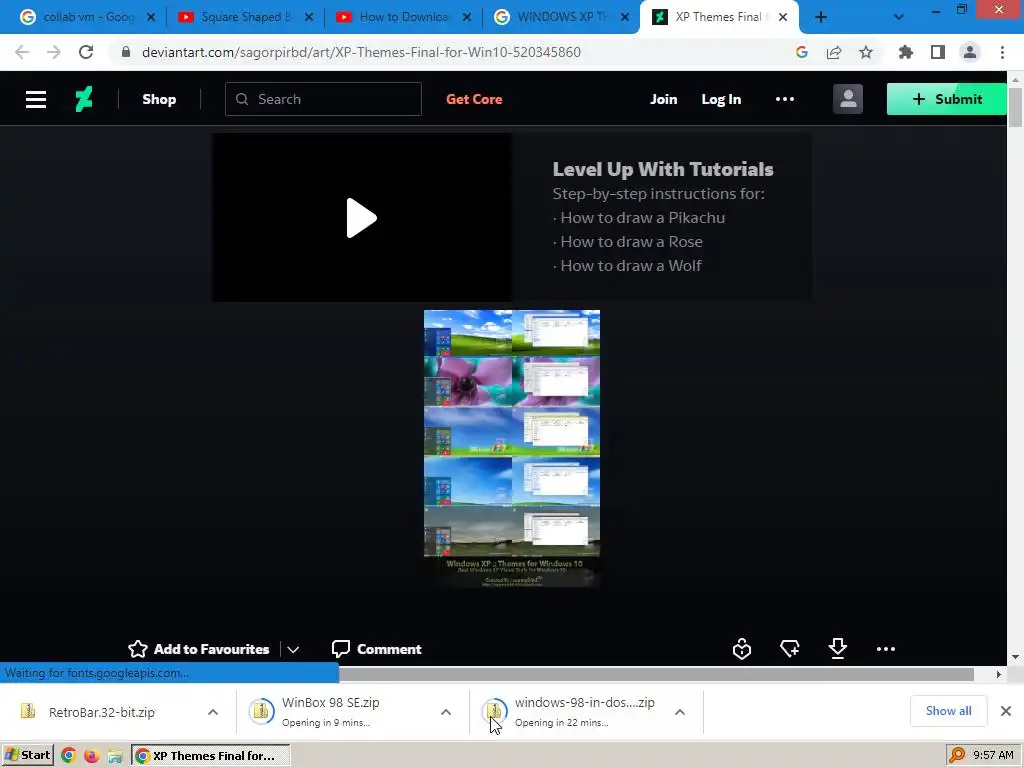Close the WINDOWS XP tab

(x=625, y=17)
